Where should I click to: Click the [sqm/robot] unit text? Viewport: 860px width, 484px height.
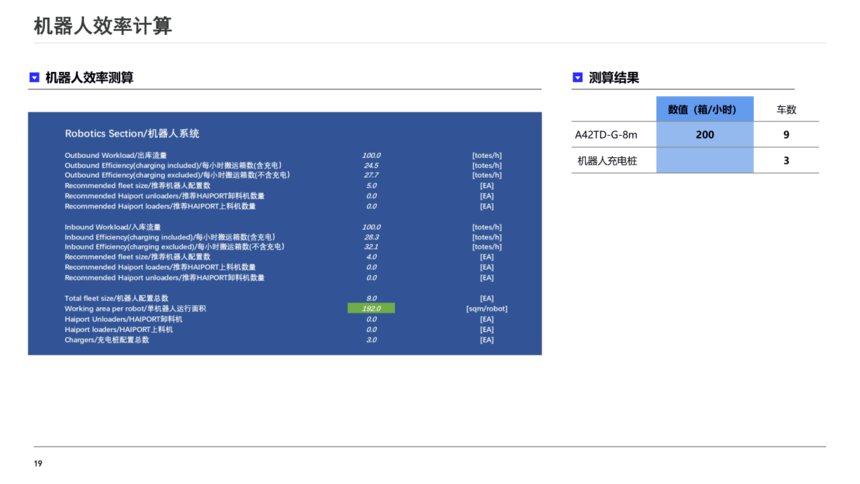pos(486,309)
